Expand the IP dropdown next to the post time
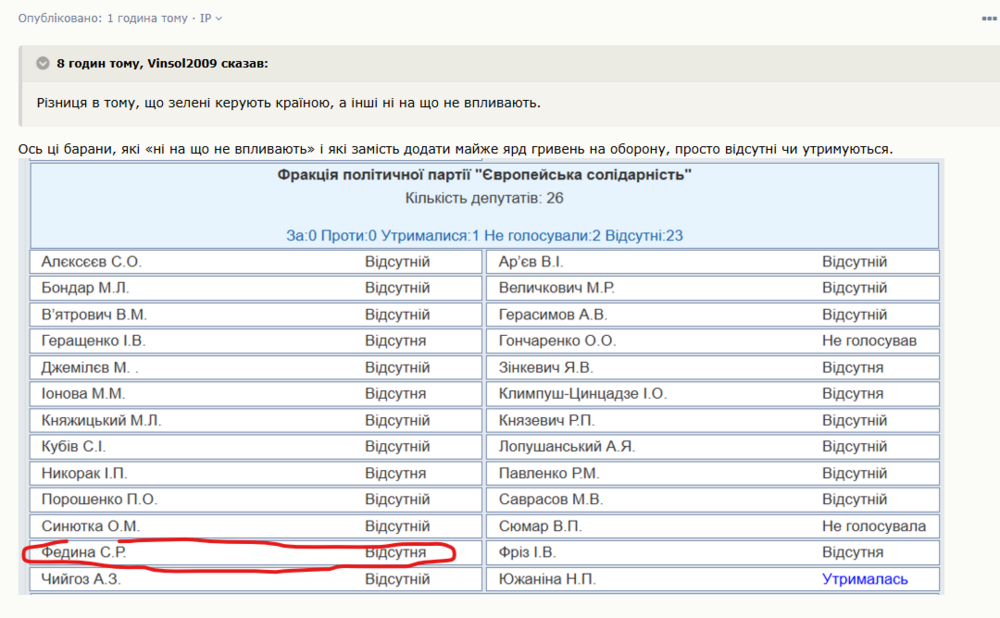Screen dimensions: 1000x618 coord(211,18)
